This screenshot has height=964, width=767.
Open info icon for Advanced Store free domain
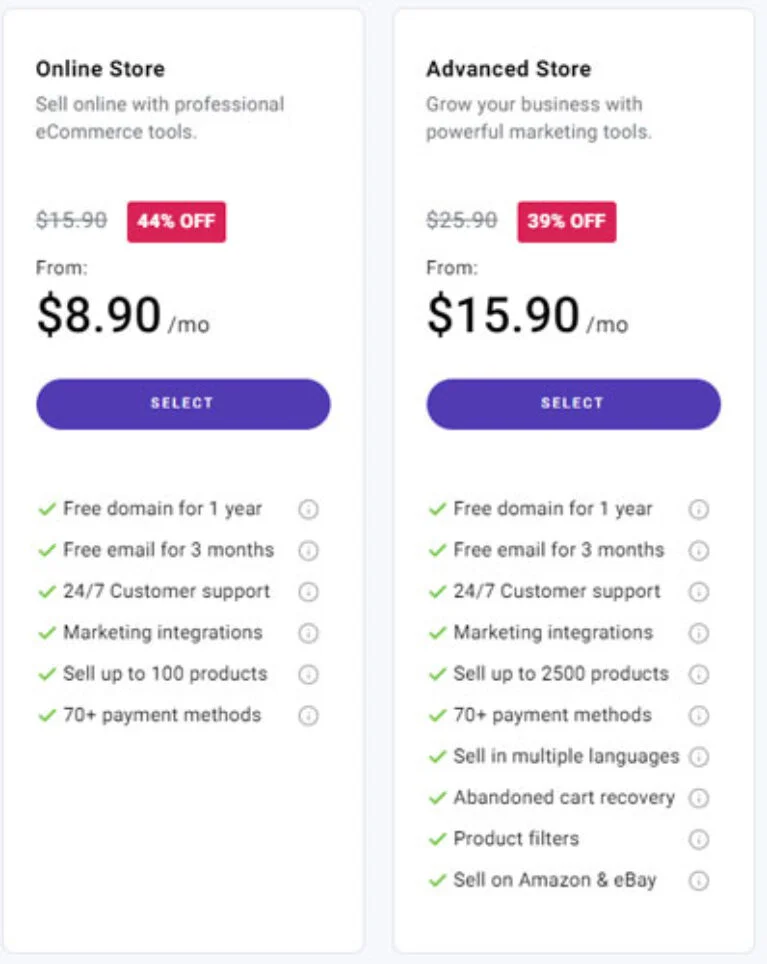tap(699, 509)
